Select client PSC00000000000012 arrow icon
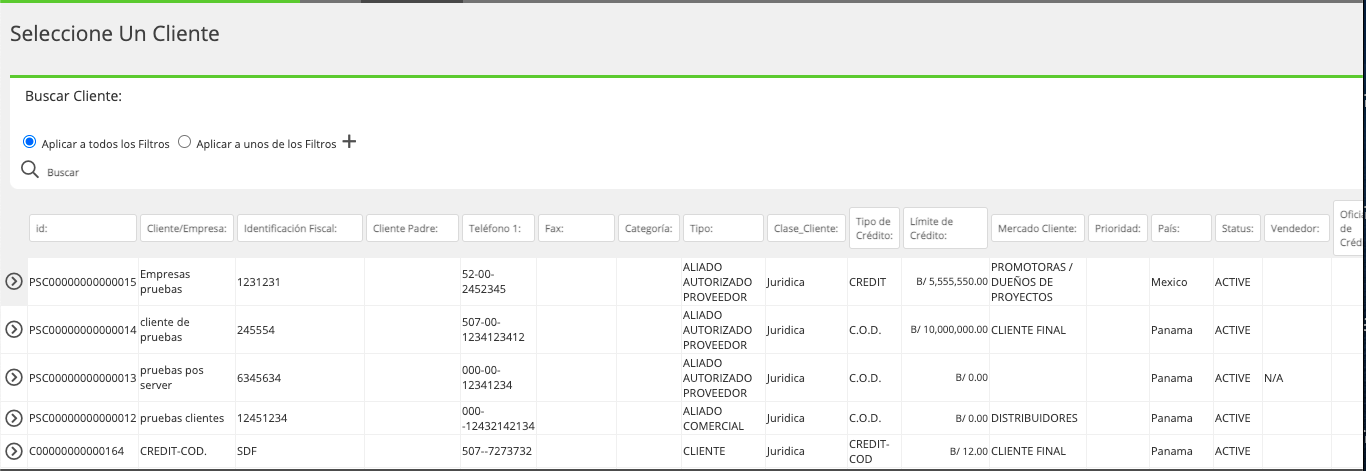The image size is (1366, 471). click(14, 418)
